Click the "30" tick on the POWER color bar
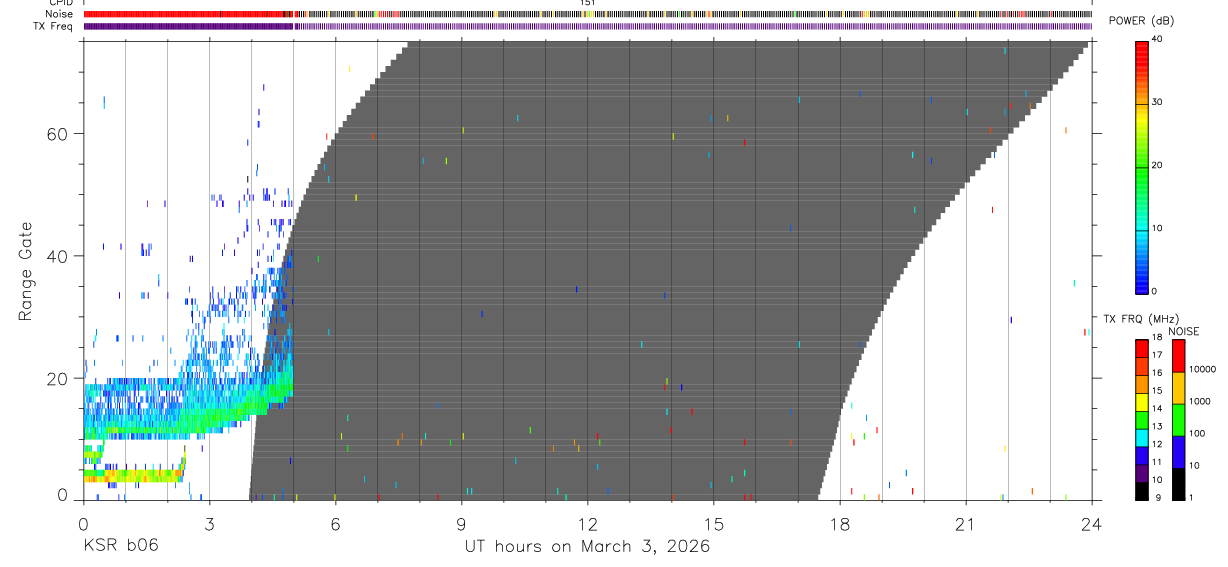1228x567 pixels. [x=1159, y=103]
